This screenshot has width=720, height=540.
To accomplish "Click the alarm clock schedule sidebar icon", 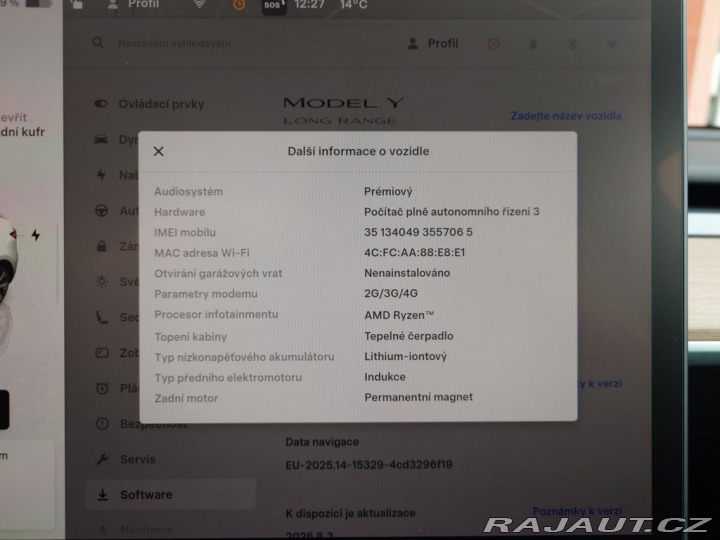I will (x=102, y=388).
